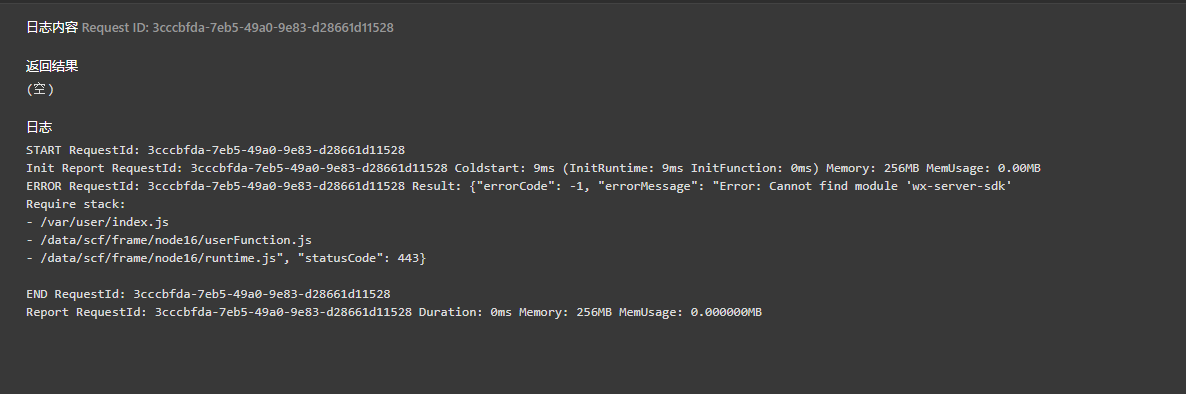Select Duration: 0ms in the report line
The width and height of the screenshot is (1186, 394).
pos(465,312)
